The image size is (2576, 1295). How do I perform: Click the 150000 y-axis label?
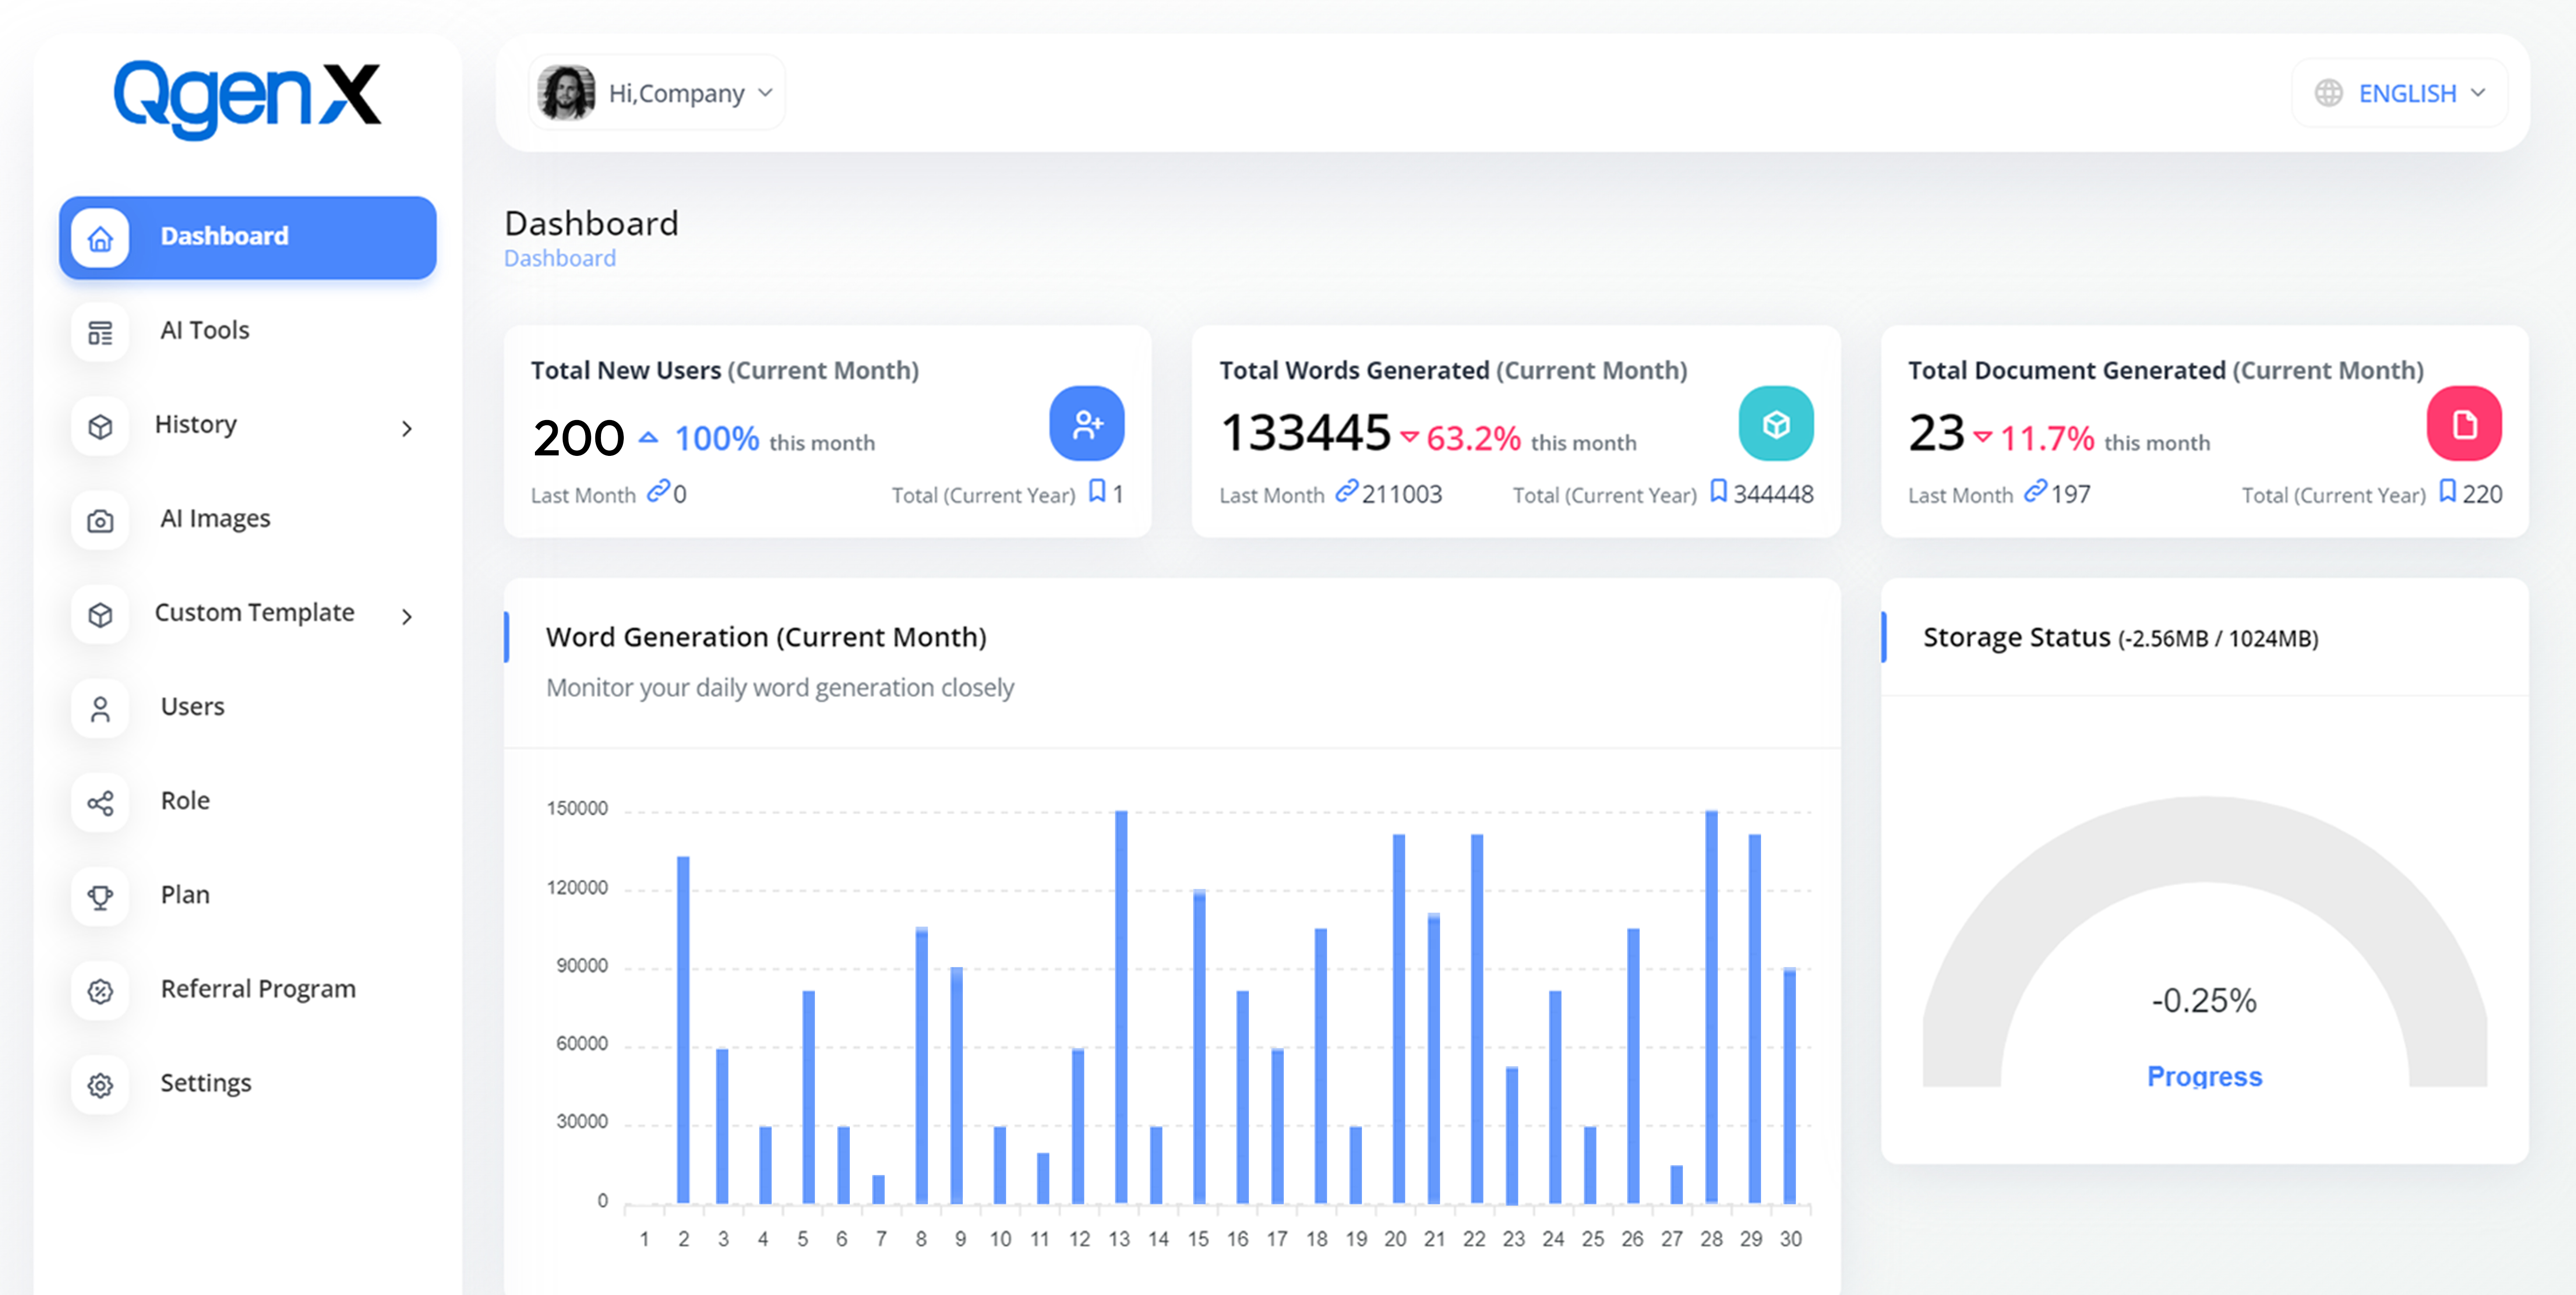pos(577,808)
